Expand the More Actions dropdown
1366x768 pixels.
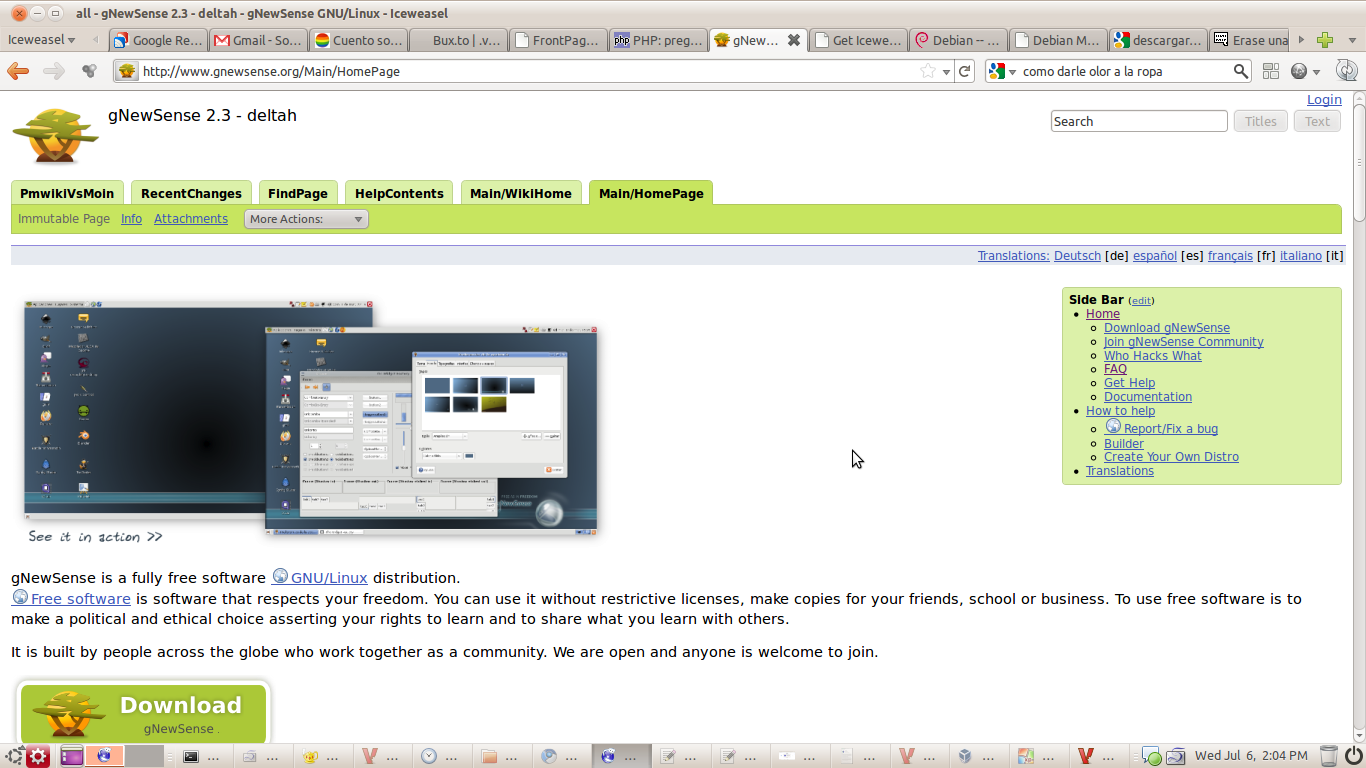306,219
